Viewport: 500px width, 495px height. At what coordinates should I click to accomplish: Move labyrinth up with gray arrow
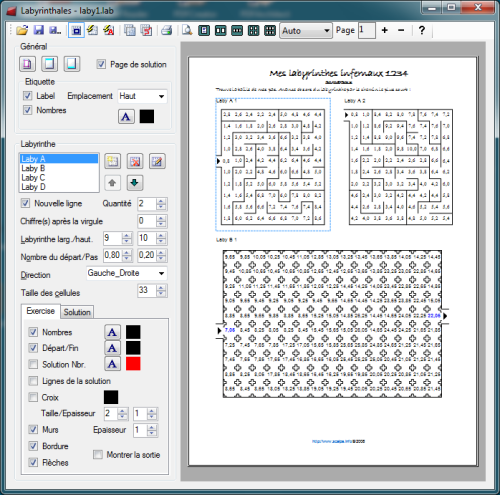click(113, 183)
